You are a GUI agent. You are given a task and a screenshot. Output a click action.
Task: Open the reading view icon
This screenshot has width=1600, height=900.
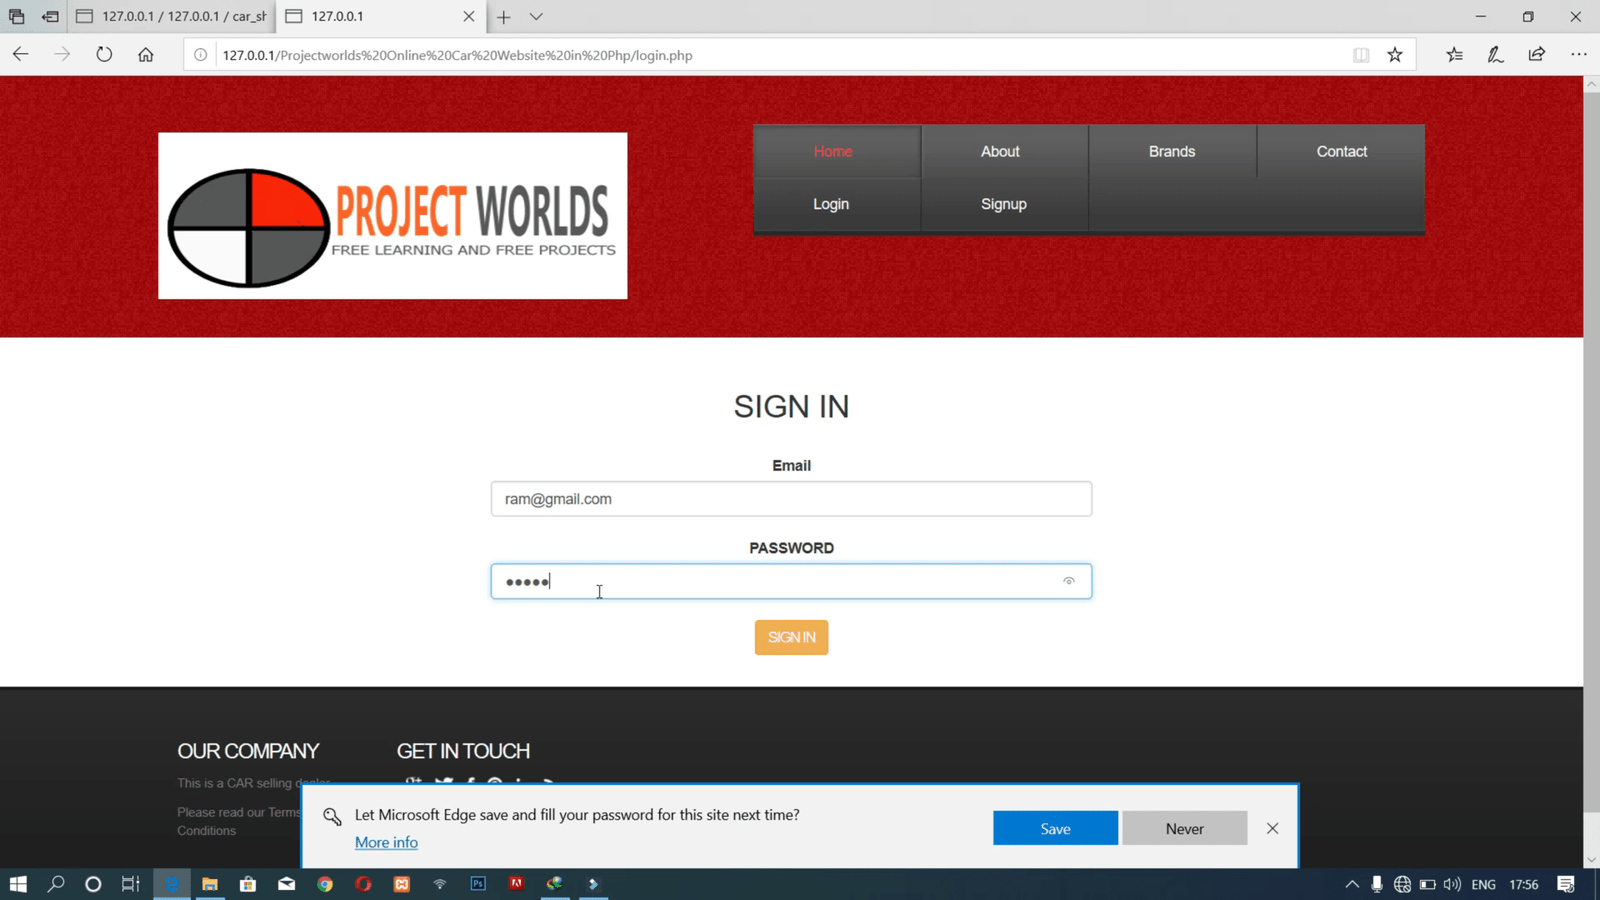[1361, 55]
